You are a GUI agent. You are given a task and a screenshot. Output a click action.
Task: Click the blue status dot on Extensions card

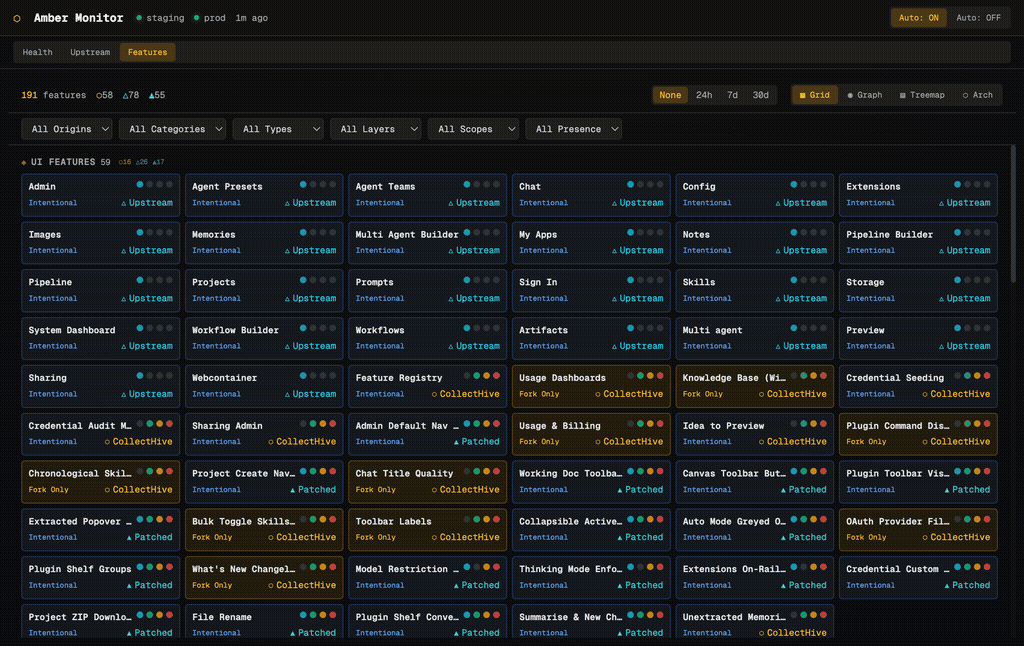pyautogui.click(x=957, y=185)
